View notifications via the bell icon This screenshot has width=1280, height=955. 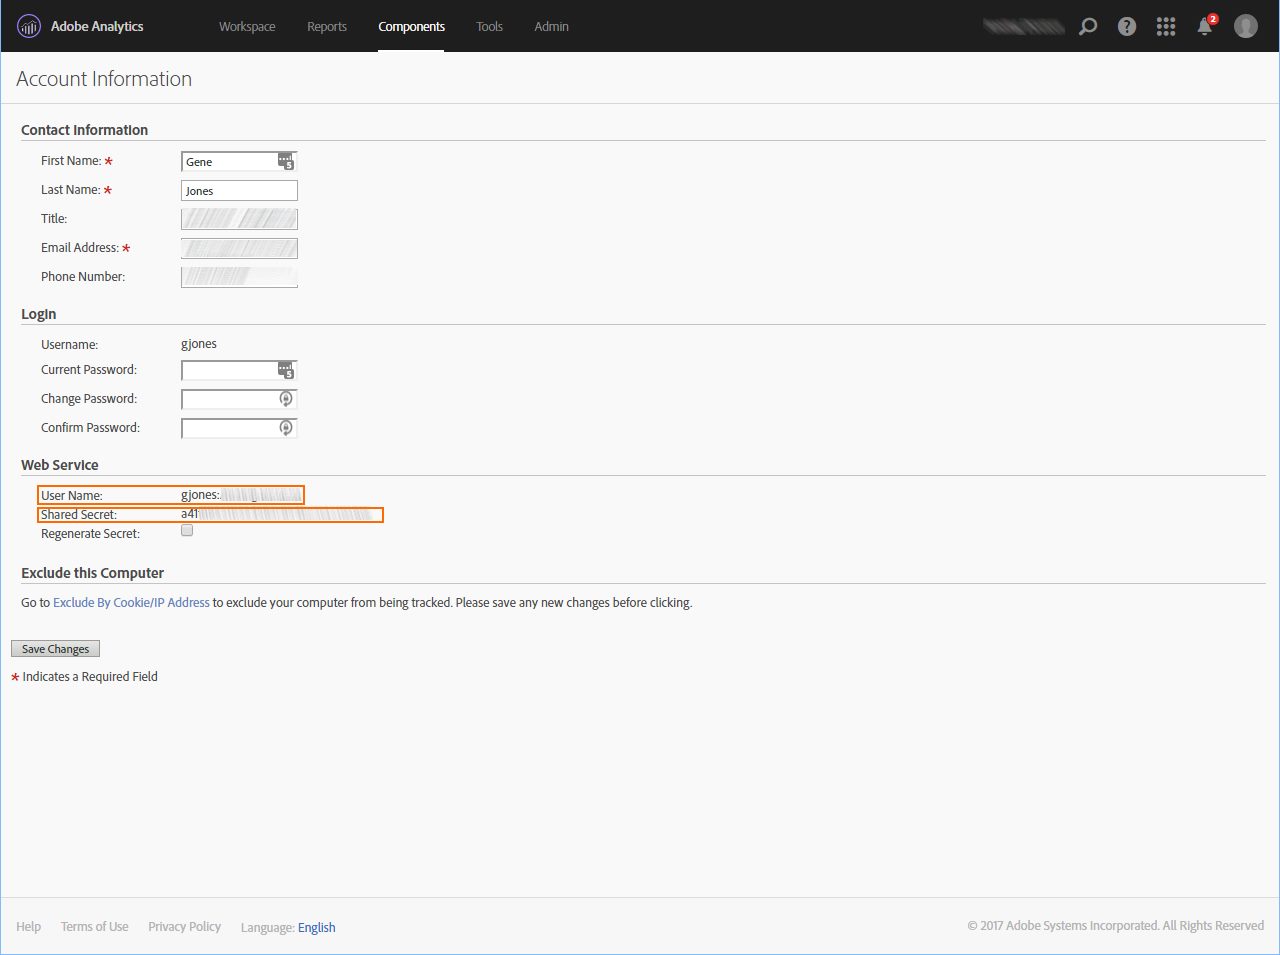click(x=1205, y=27)
